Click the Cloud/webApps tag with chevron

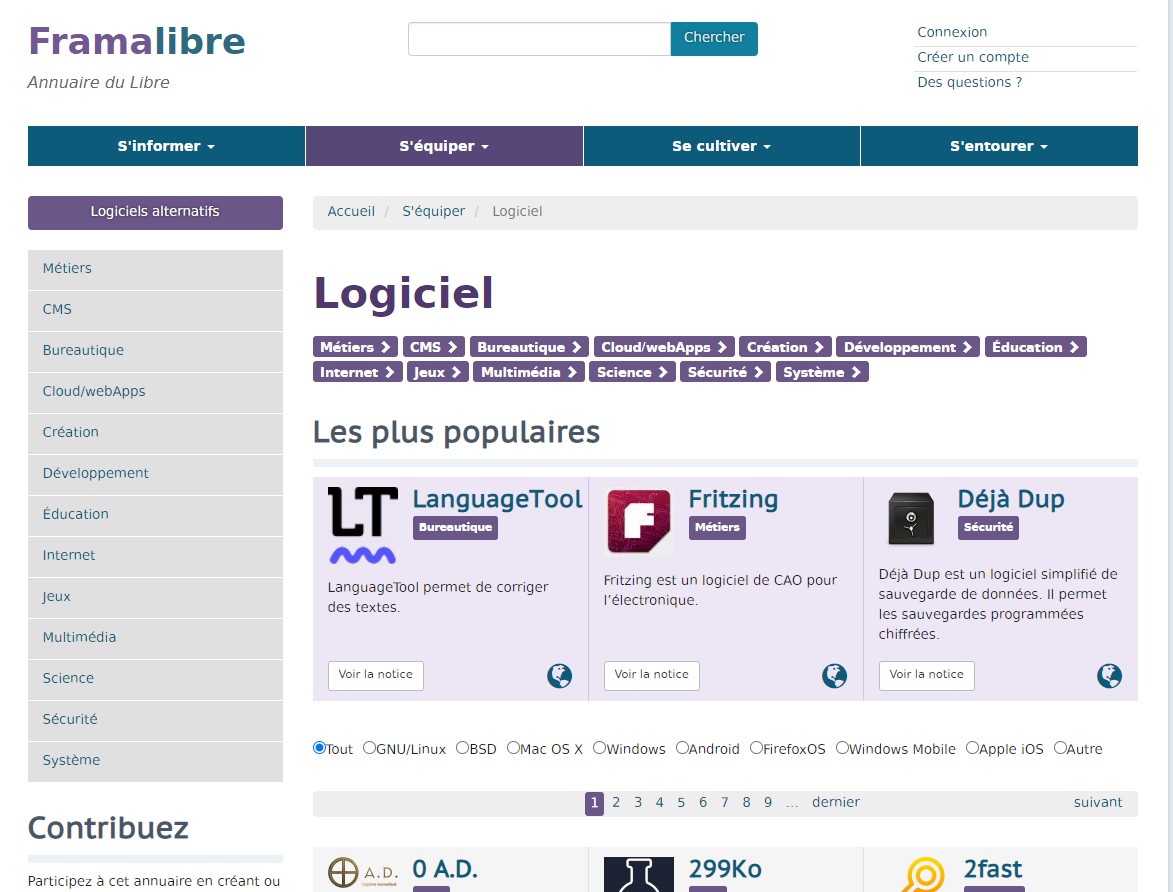[664, 347]
